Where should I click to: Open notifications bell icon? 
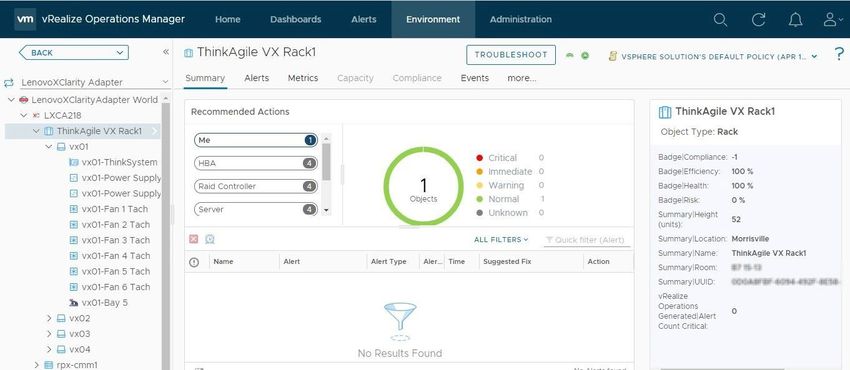click(795, 20)
